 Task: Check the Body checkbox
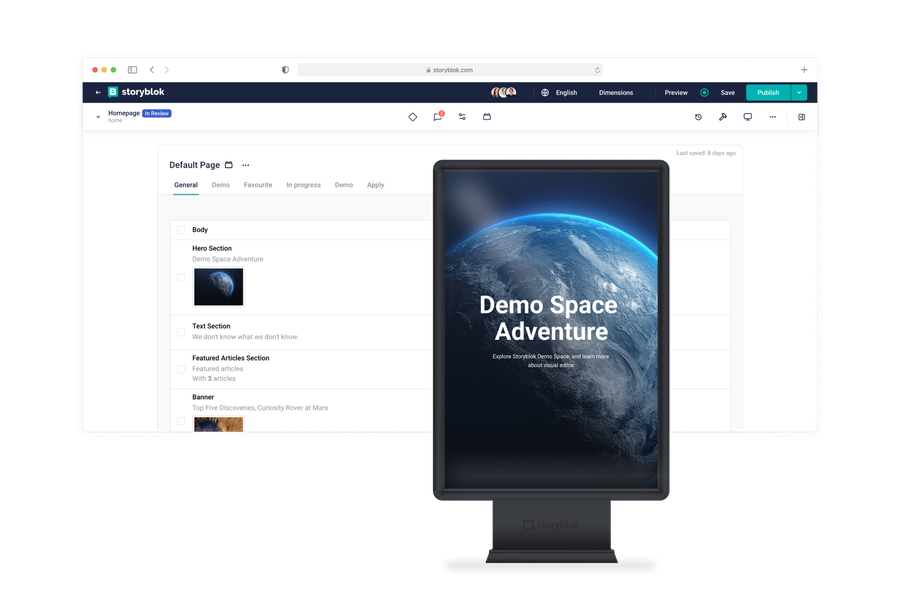pos(181,230)
